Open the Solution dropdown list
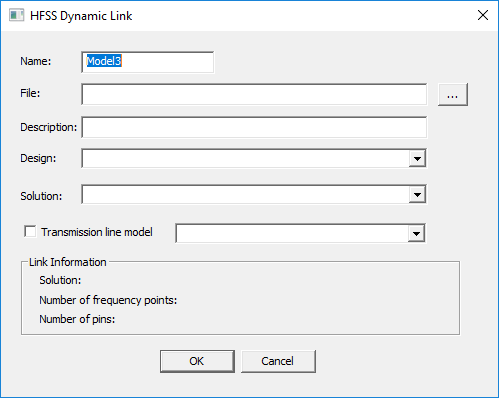The height and width of the screenshot is (398, 499). 417,195
